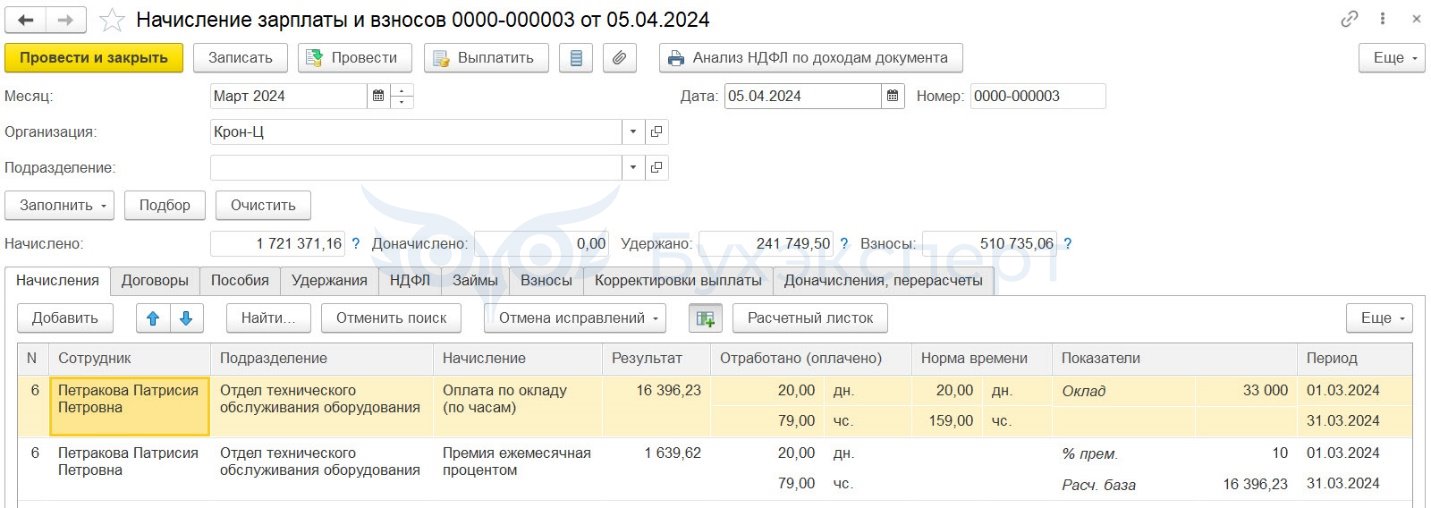Go back with the left arrow
This screenshot has width=1431, height=508.
(x=26, y=20)
